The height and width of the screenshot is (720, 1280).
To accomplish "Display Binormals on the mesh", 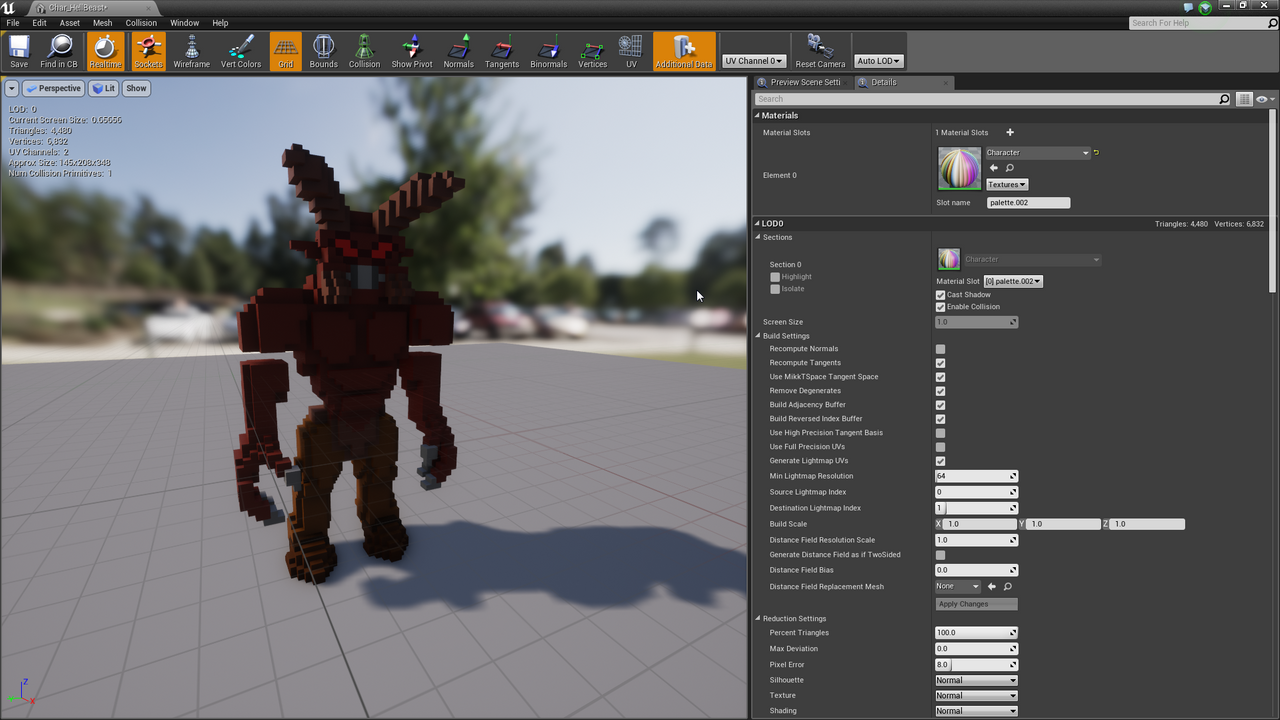I will tap(548, 51).
